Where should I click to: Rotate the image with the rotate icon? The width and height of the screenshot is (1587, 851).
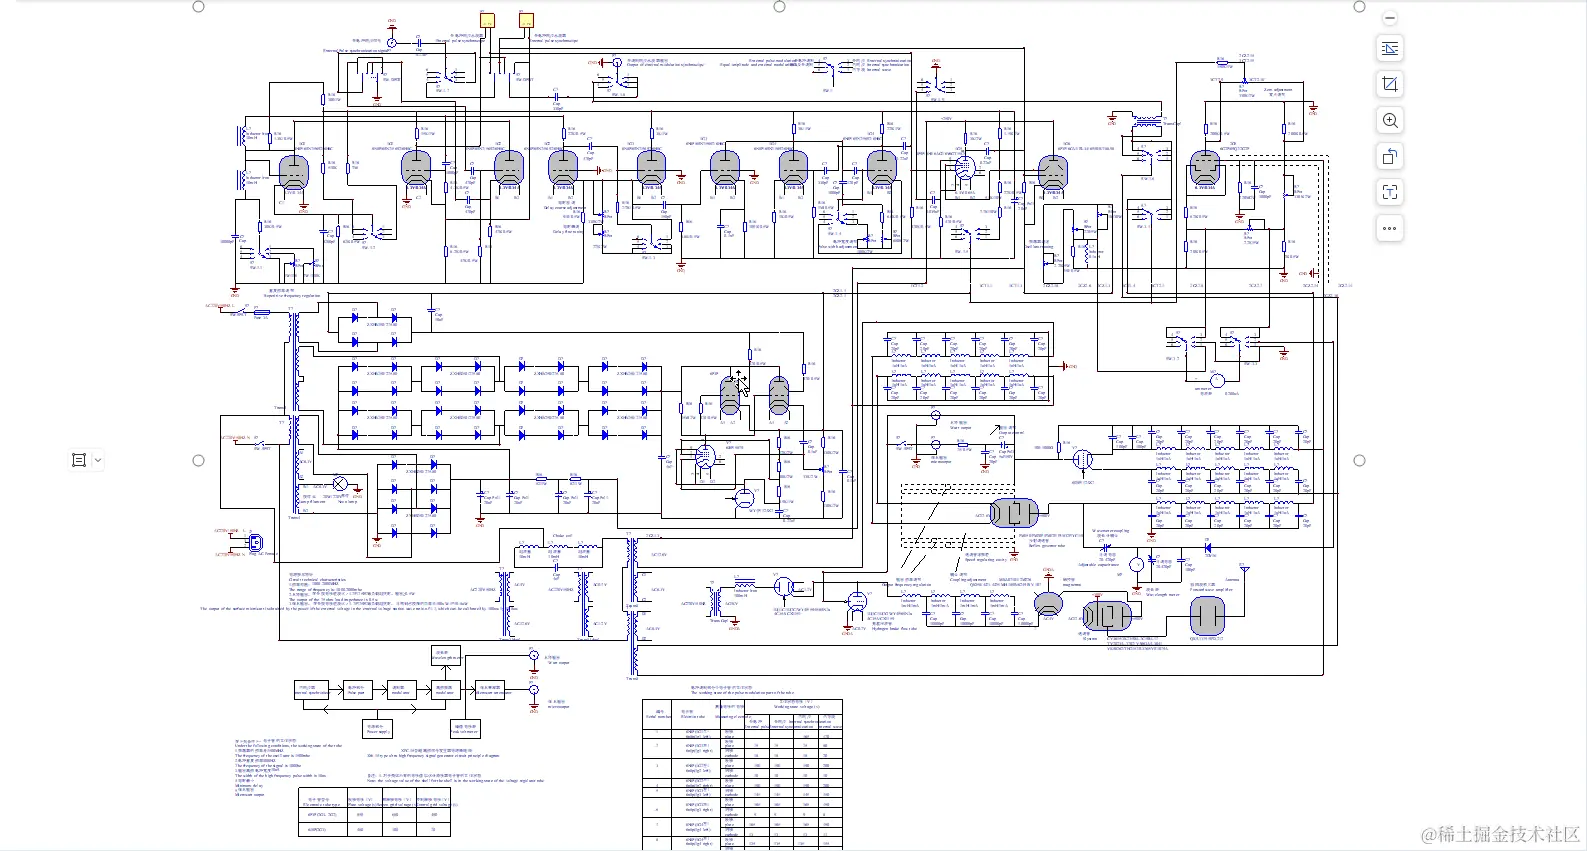pos(1390,157)
